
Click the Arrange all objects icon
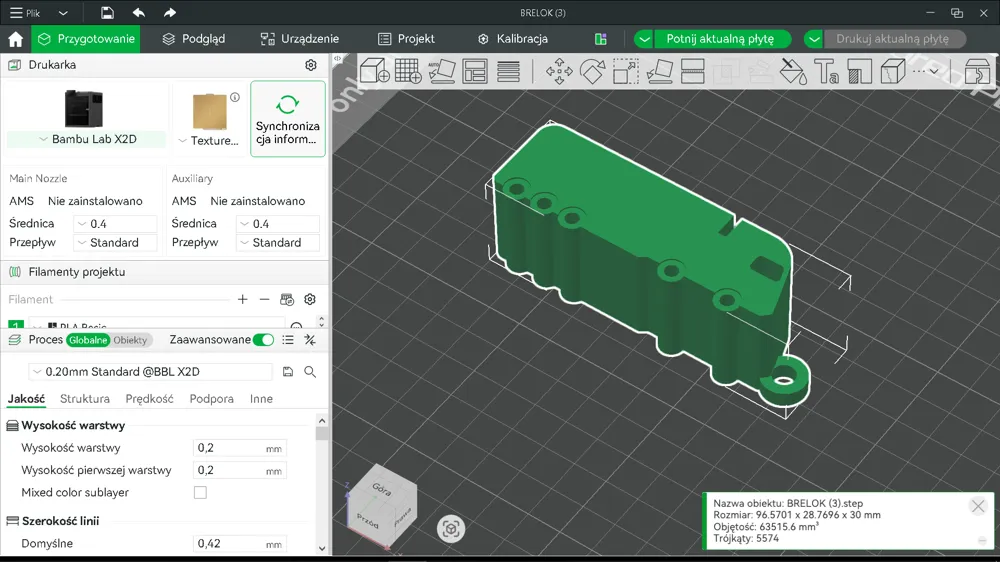click(x=475, y=71)
